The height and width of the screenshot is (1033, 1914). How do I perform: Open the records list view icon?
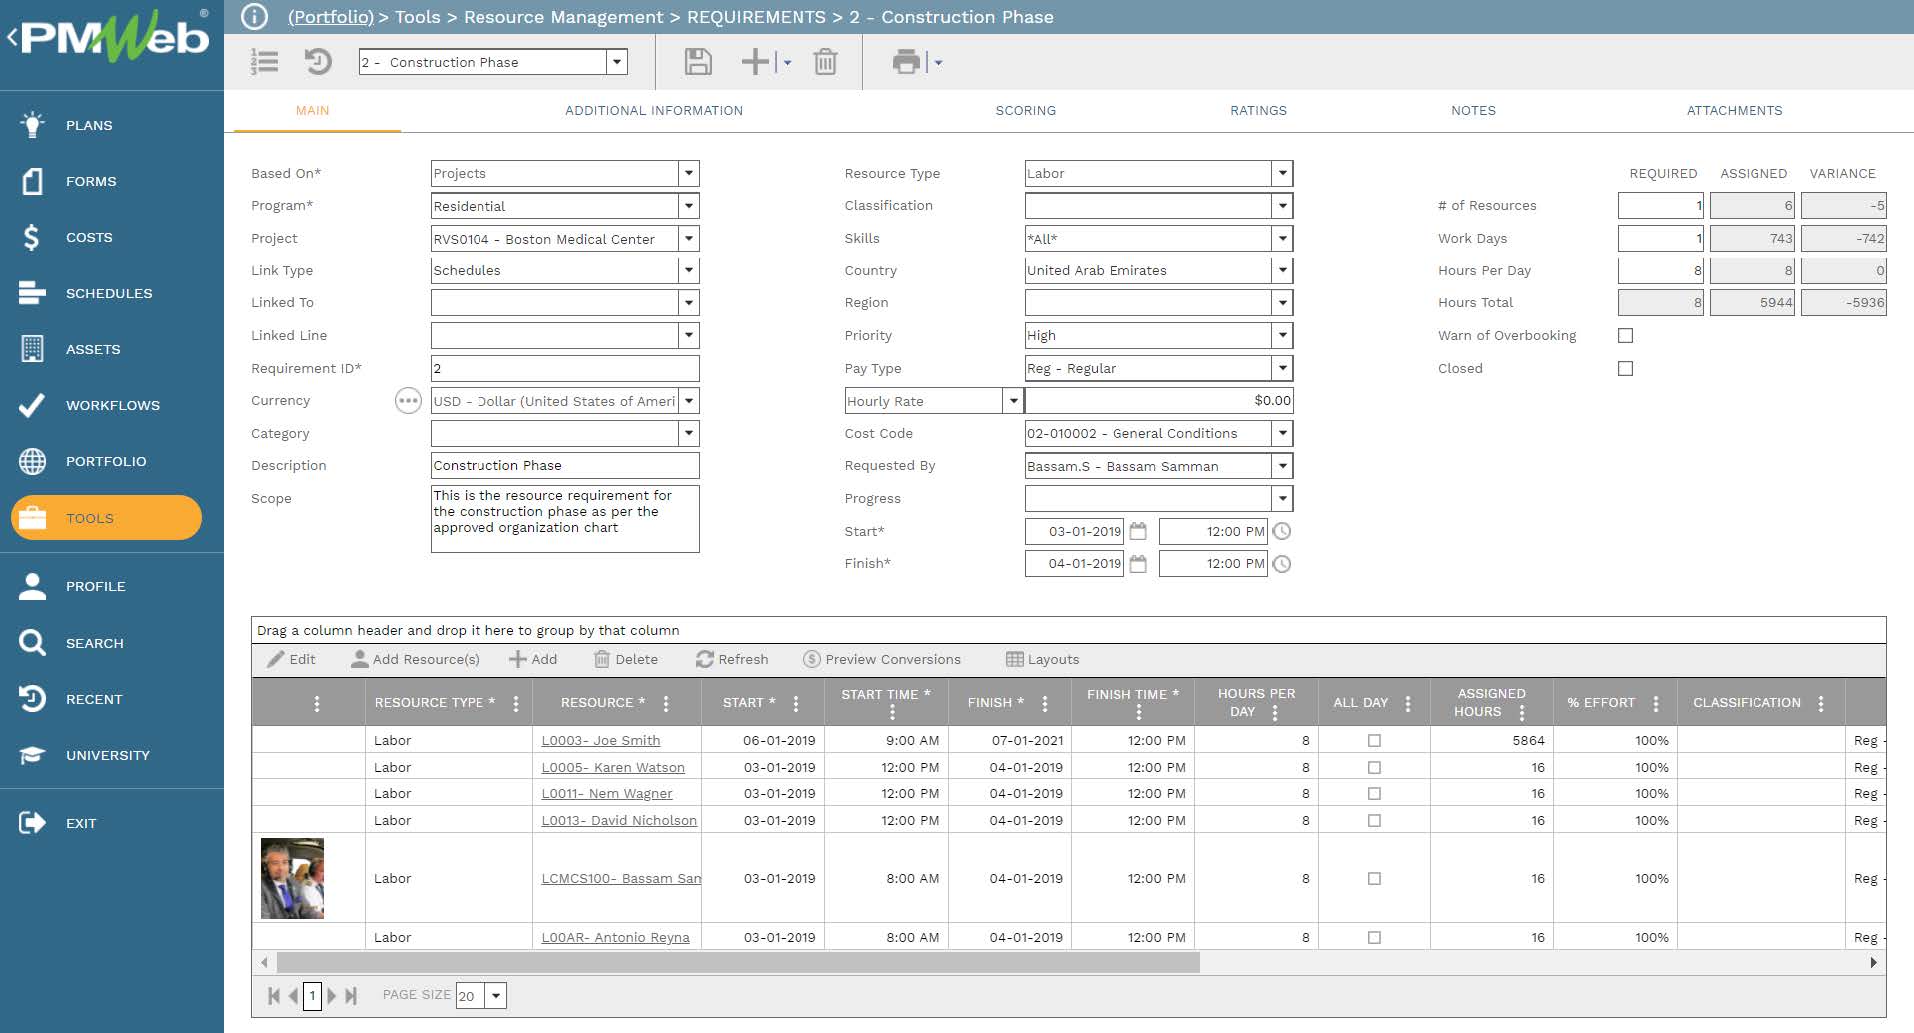point(265,62)
